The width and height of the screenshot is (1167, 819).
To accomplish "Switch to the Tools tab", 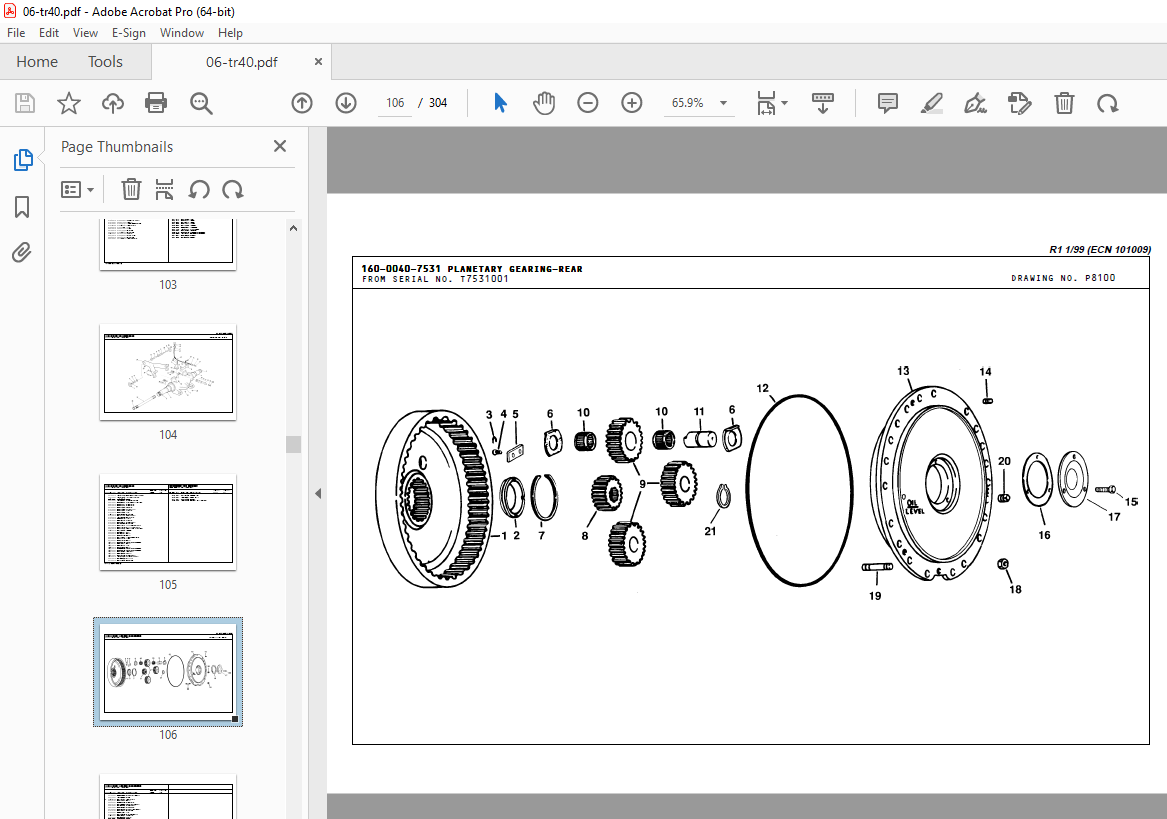I will tap(105, 62).
